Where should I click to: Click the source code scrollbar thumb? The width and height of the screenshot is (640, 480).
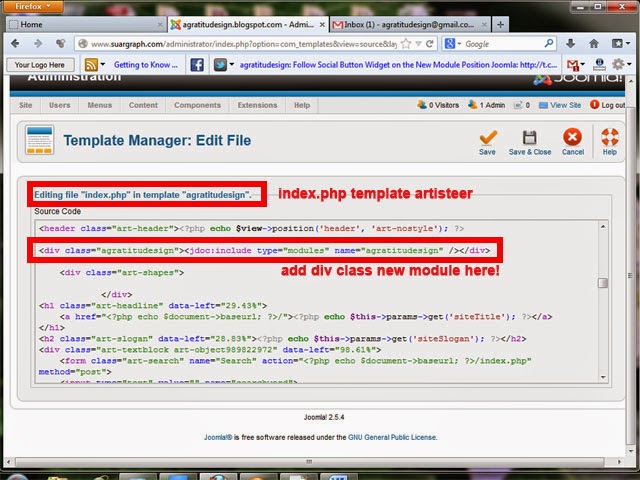[x=603, y=282]
